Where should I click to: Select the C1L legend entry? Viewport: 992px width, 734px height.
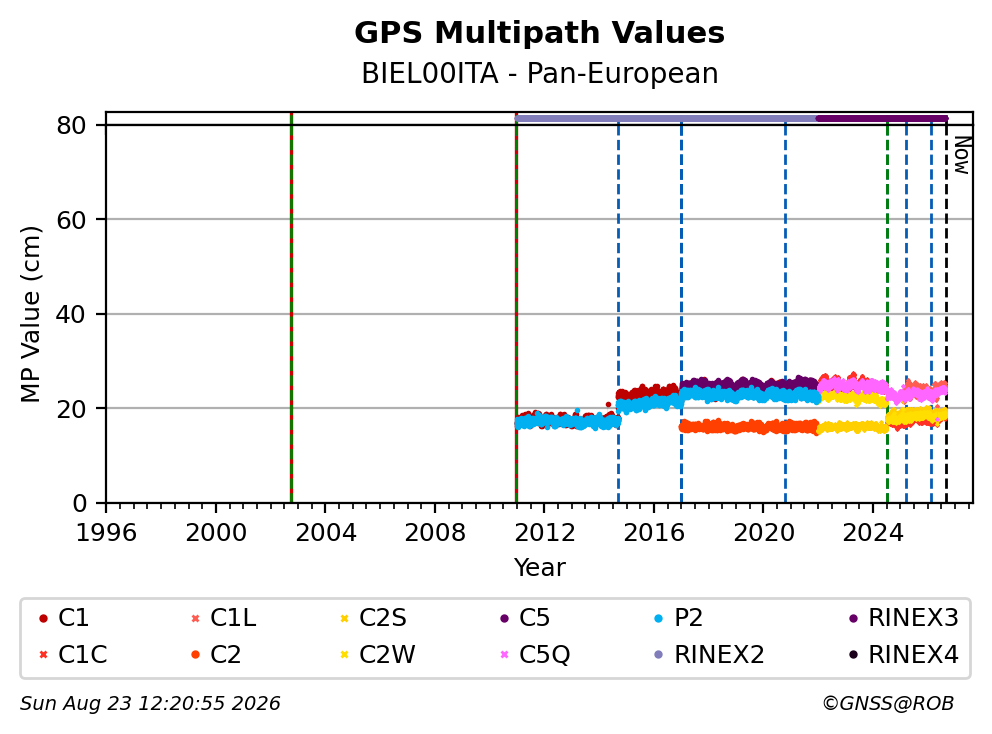tap(223, 618)
